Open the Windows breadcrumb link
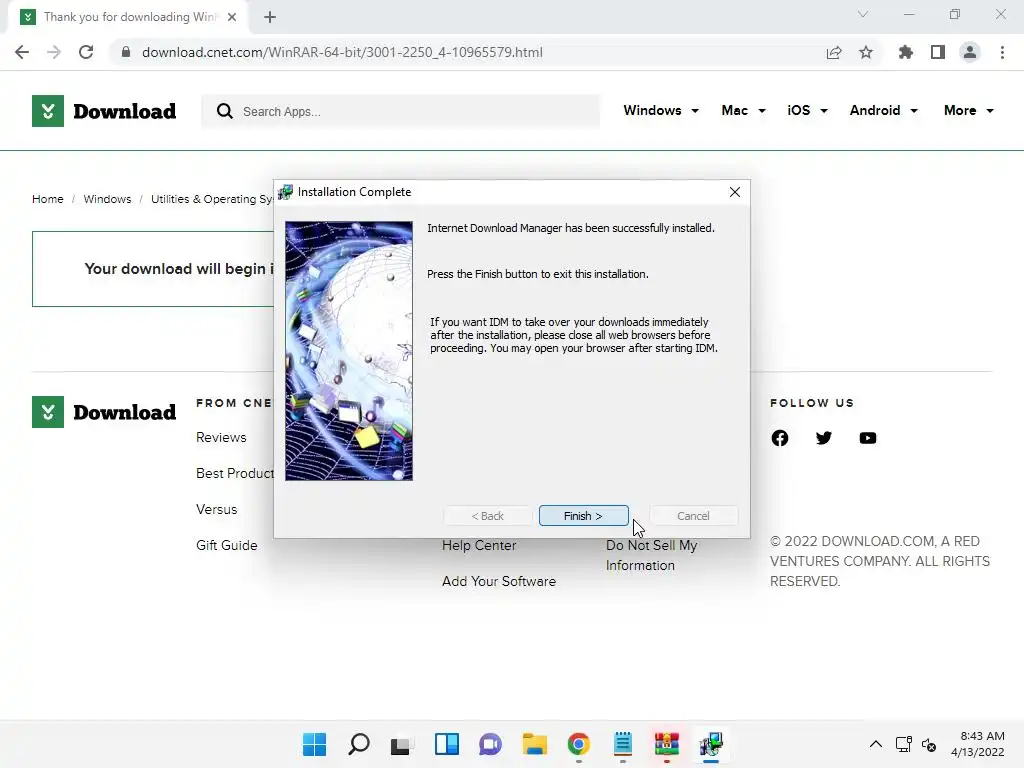Image resolution: width=1024 pixels, height=768 pixels. [x=107, y=199]
